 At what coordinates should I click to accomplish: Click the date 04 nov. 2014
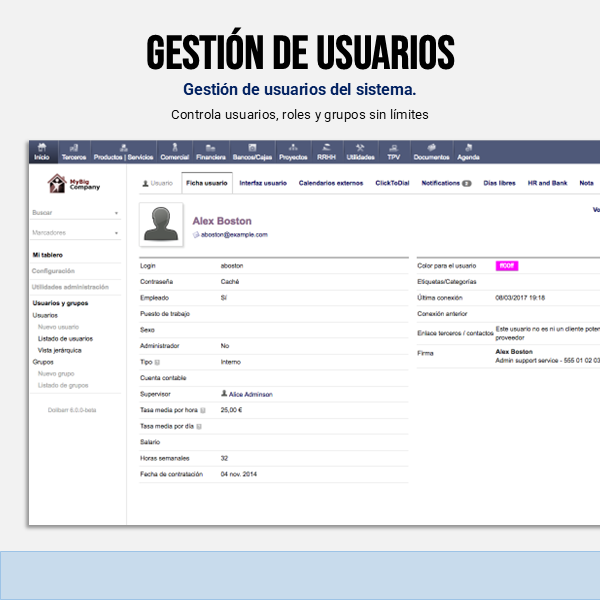pos(238,474)
